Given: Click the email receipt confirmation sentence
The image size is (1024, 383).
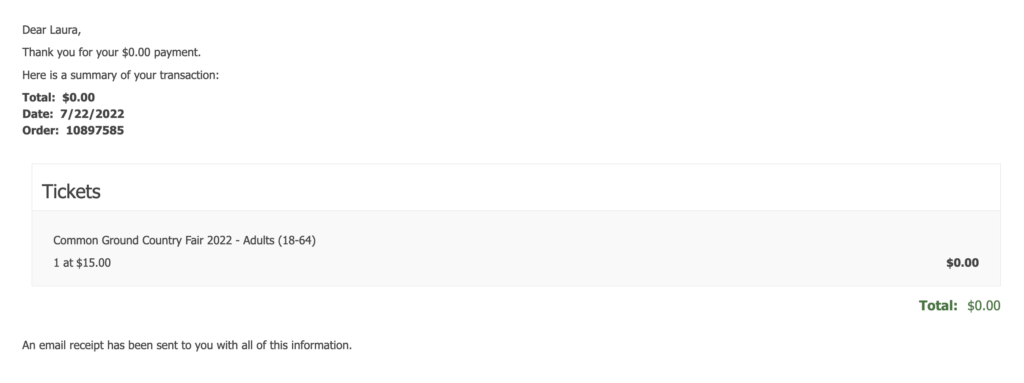Looking at the screenshot, I should [x=187, y=345].
